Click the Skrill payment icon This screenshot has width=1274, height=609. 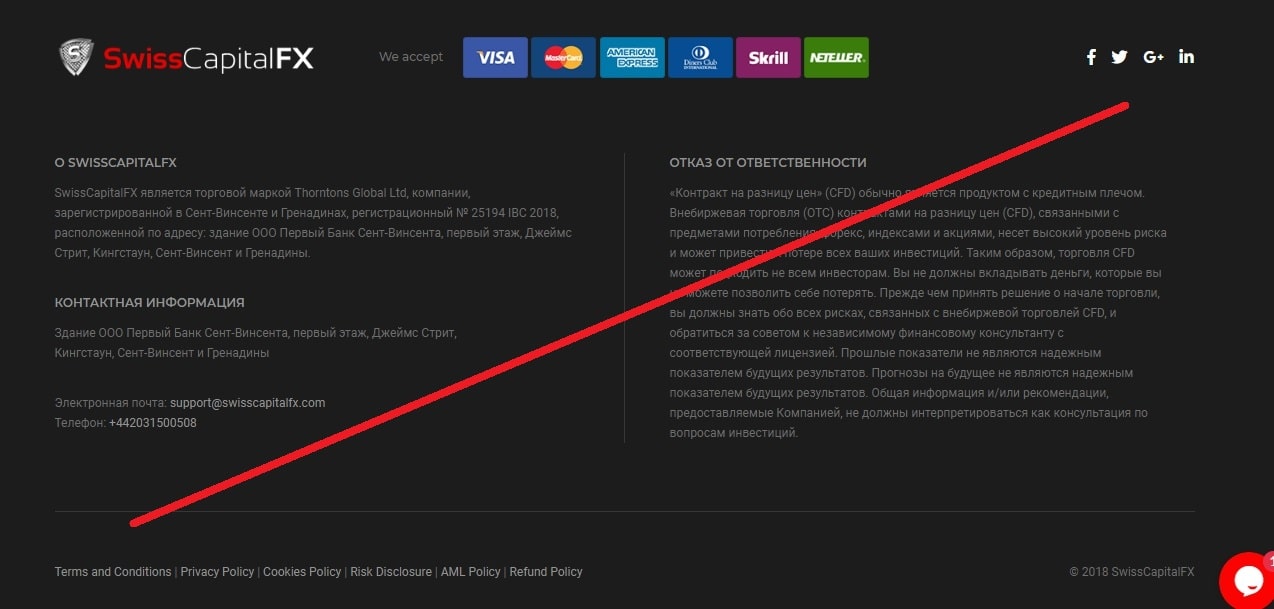(x=768, y=58)
